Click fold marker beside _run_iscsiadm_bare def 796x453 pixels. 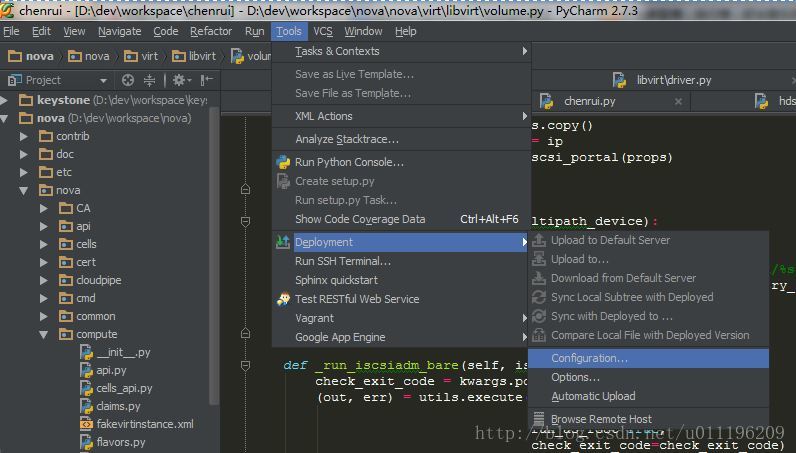click(245, 365)
